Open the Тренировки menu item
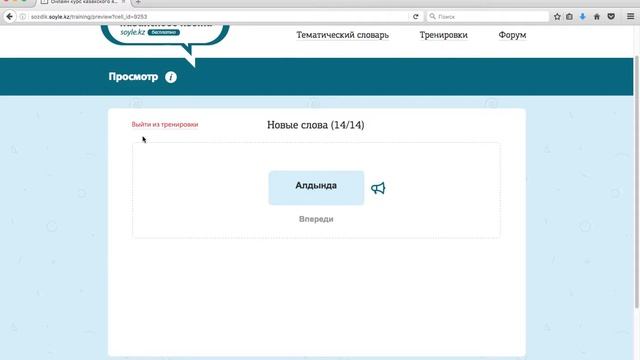Screen dimensions: 640x360 444,35
